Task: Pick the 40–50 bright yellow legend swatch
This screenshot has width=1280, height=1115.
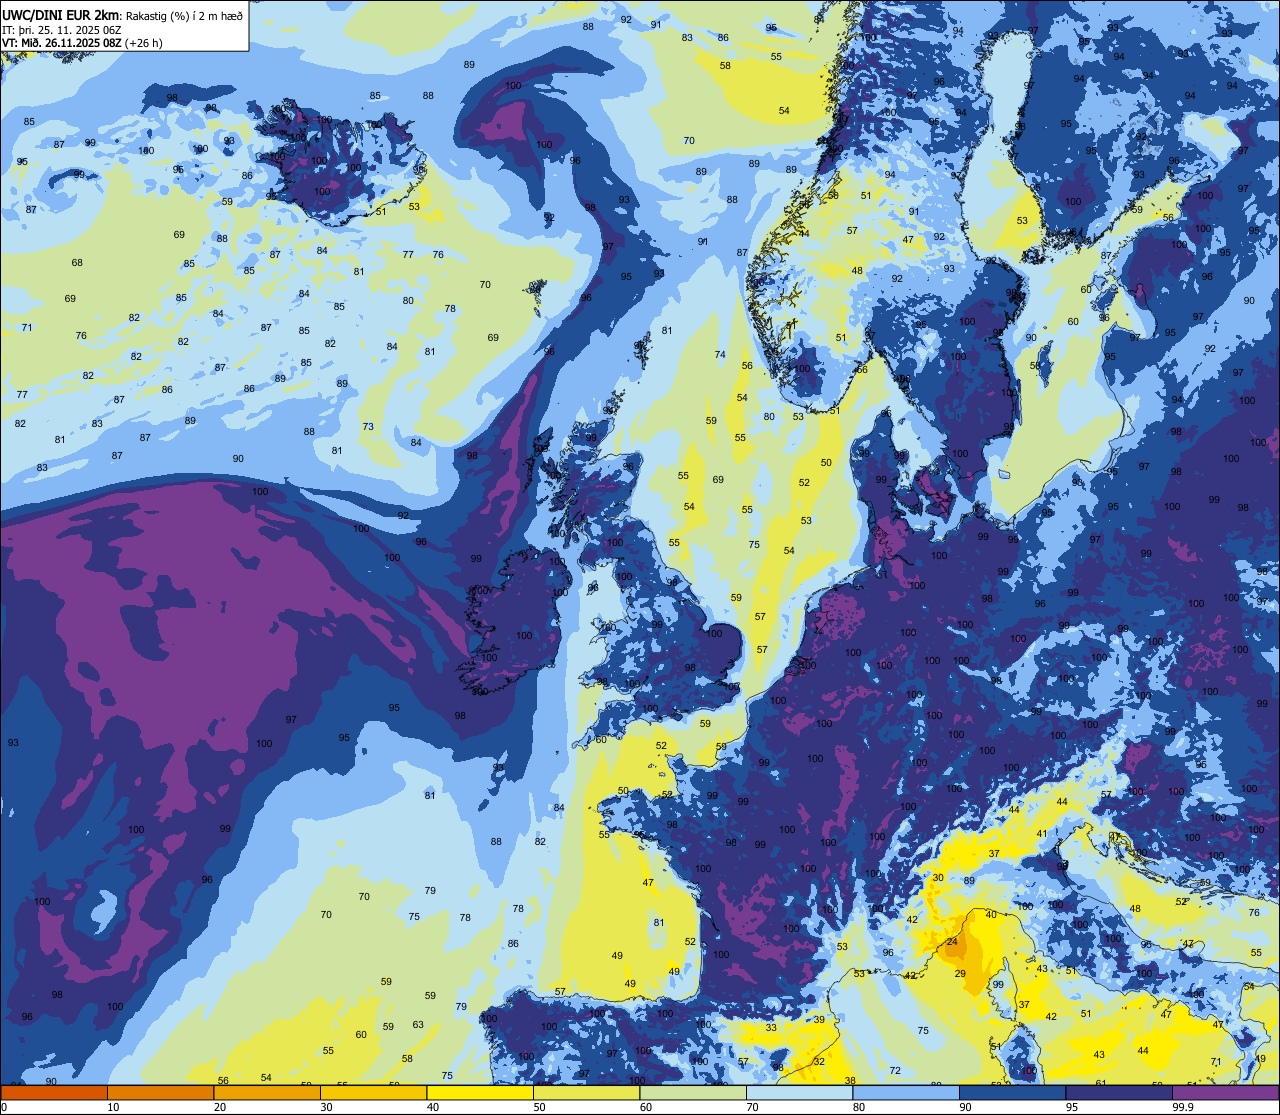Action: pos(480,1092)
